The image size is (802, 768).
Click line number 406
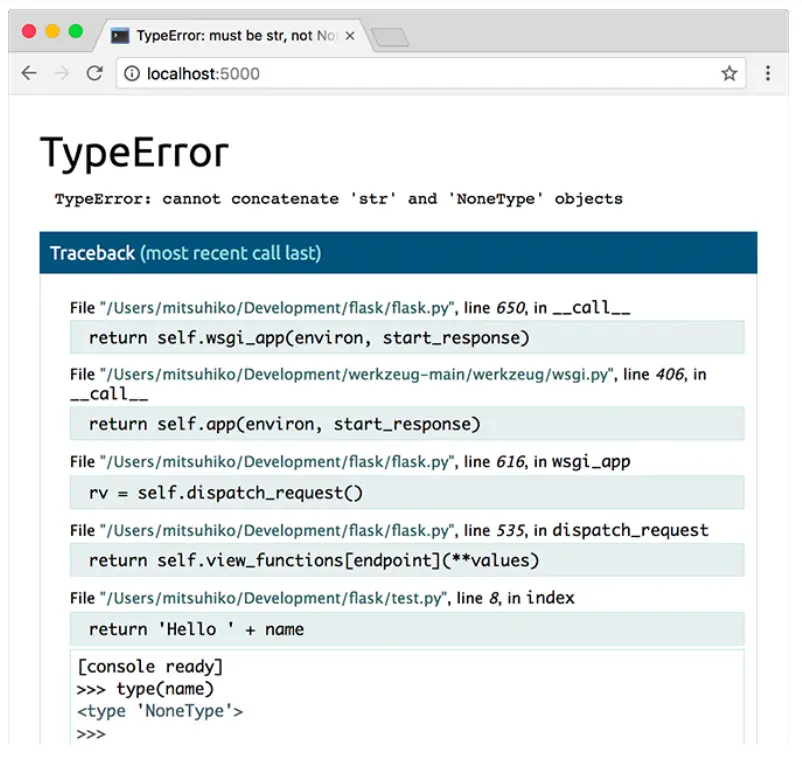point(670,374)
